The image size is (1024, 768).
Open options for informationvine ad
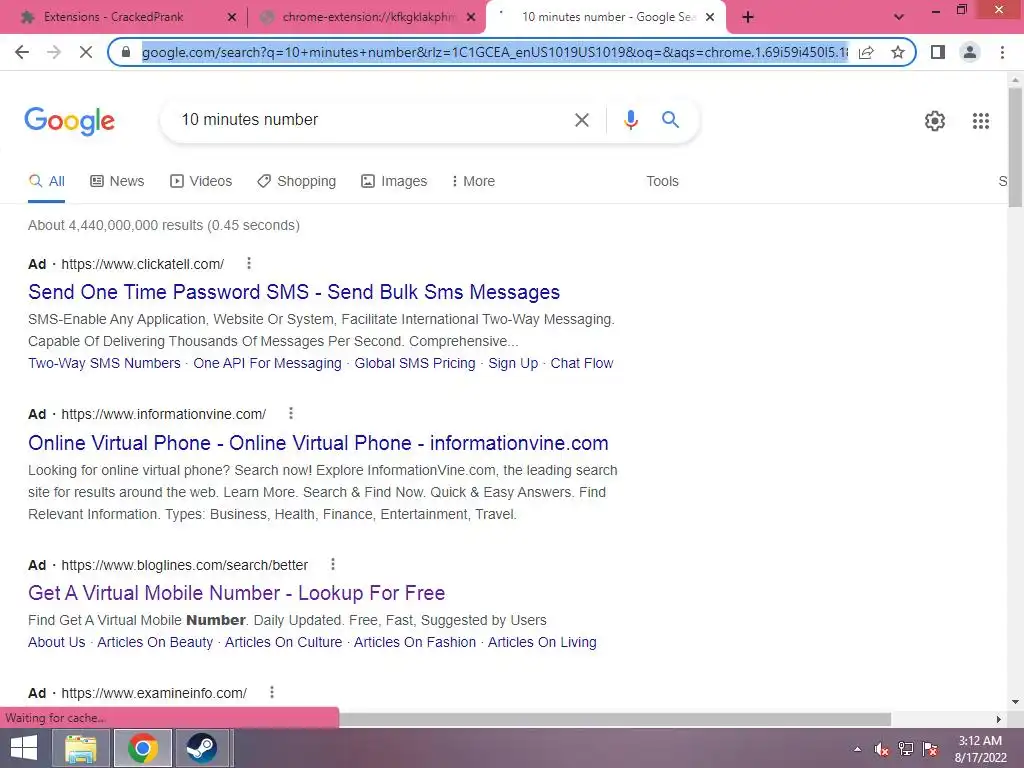[291, 413]
